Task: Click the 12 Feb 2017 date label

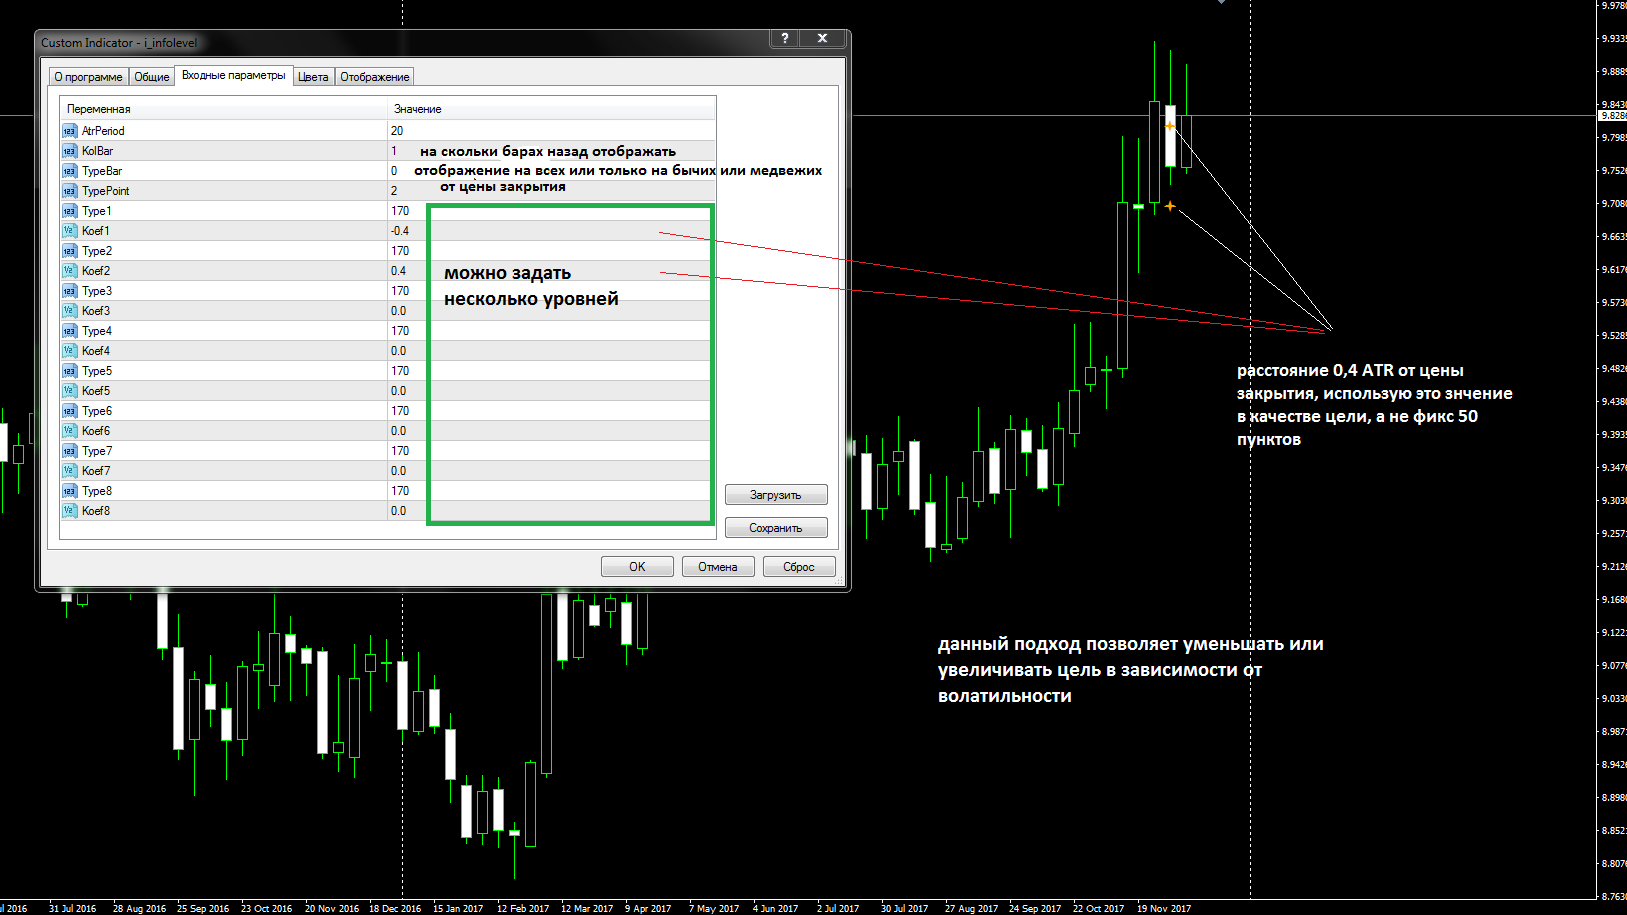Action: click(523, 908)
